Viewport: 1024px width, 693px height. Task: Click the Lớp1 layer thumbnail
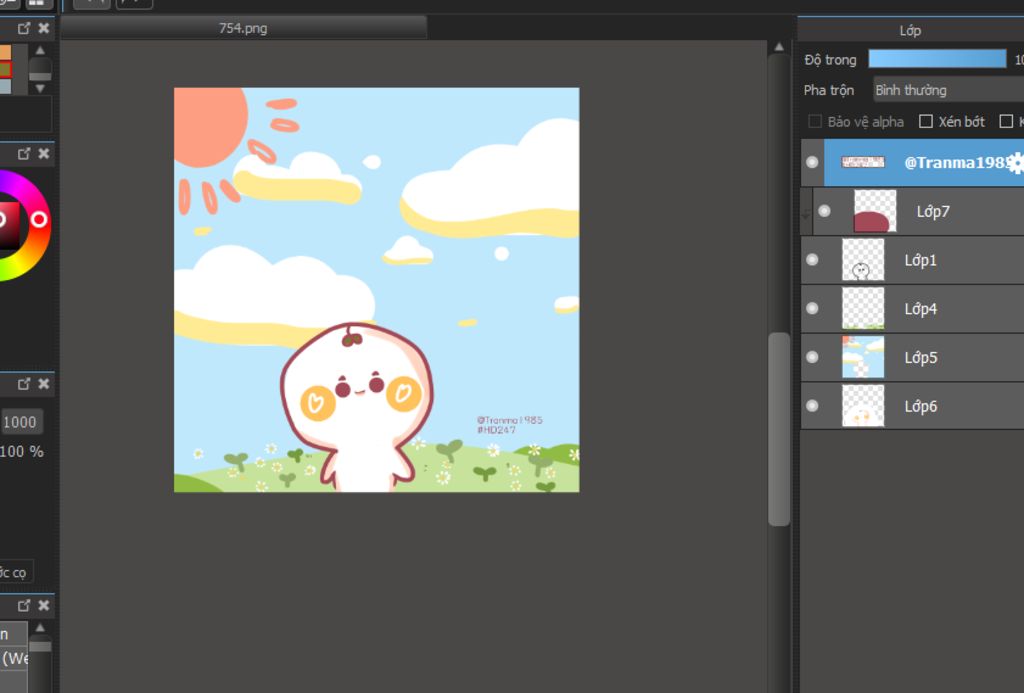pos(863,259)
